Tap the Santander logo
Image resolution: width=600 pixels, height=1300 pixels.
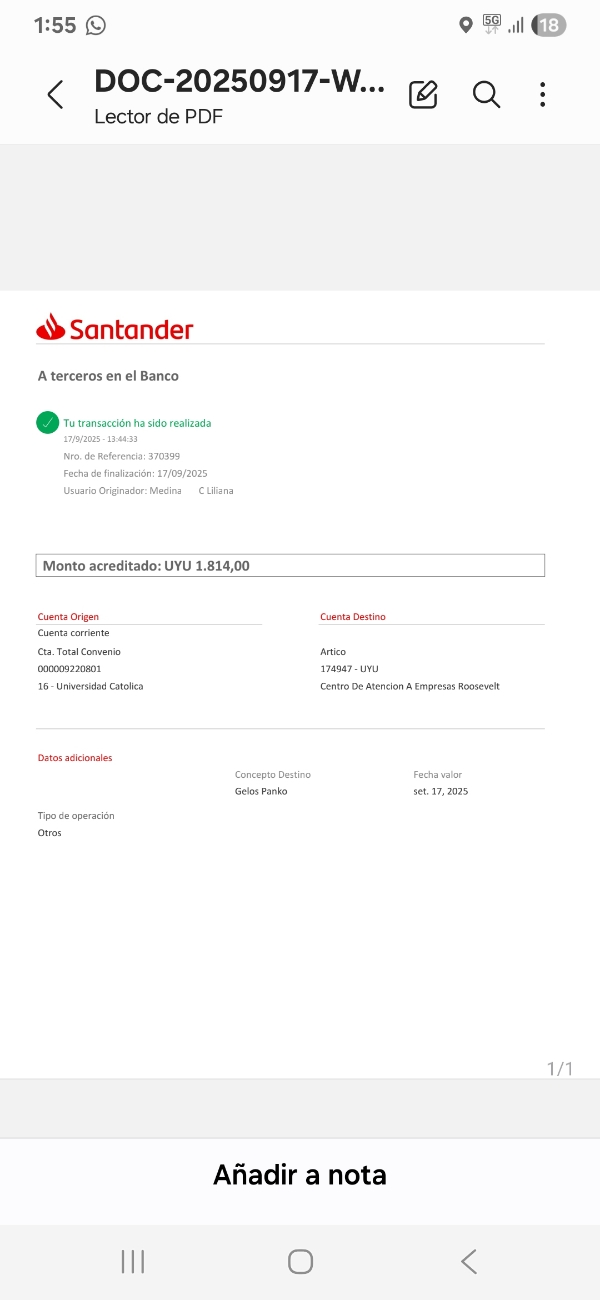pyautogui.click(x=115, y=327)
